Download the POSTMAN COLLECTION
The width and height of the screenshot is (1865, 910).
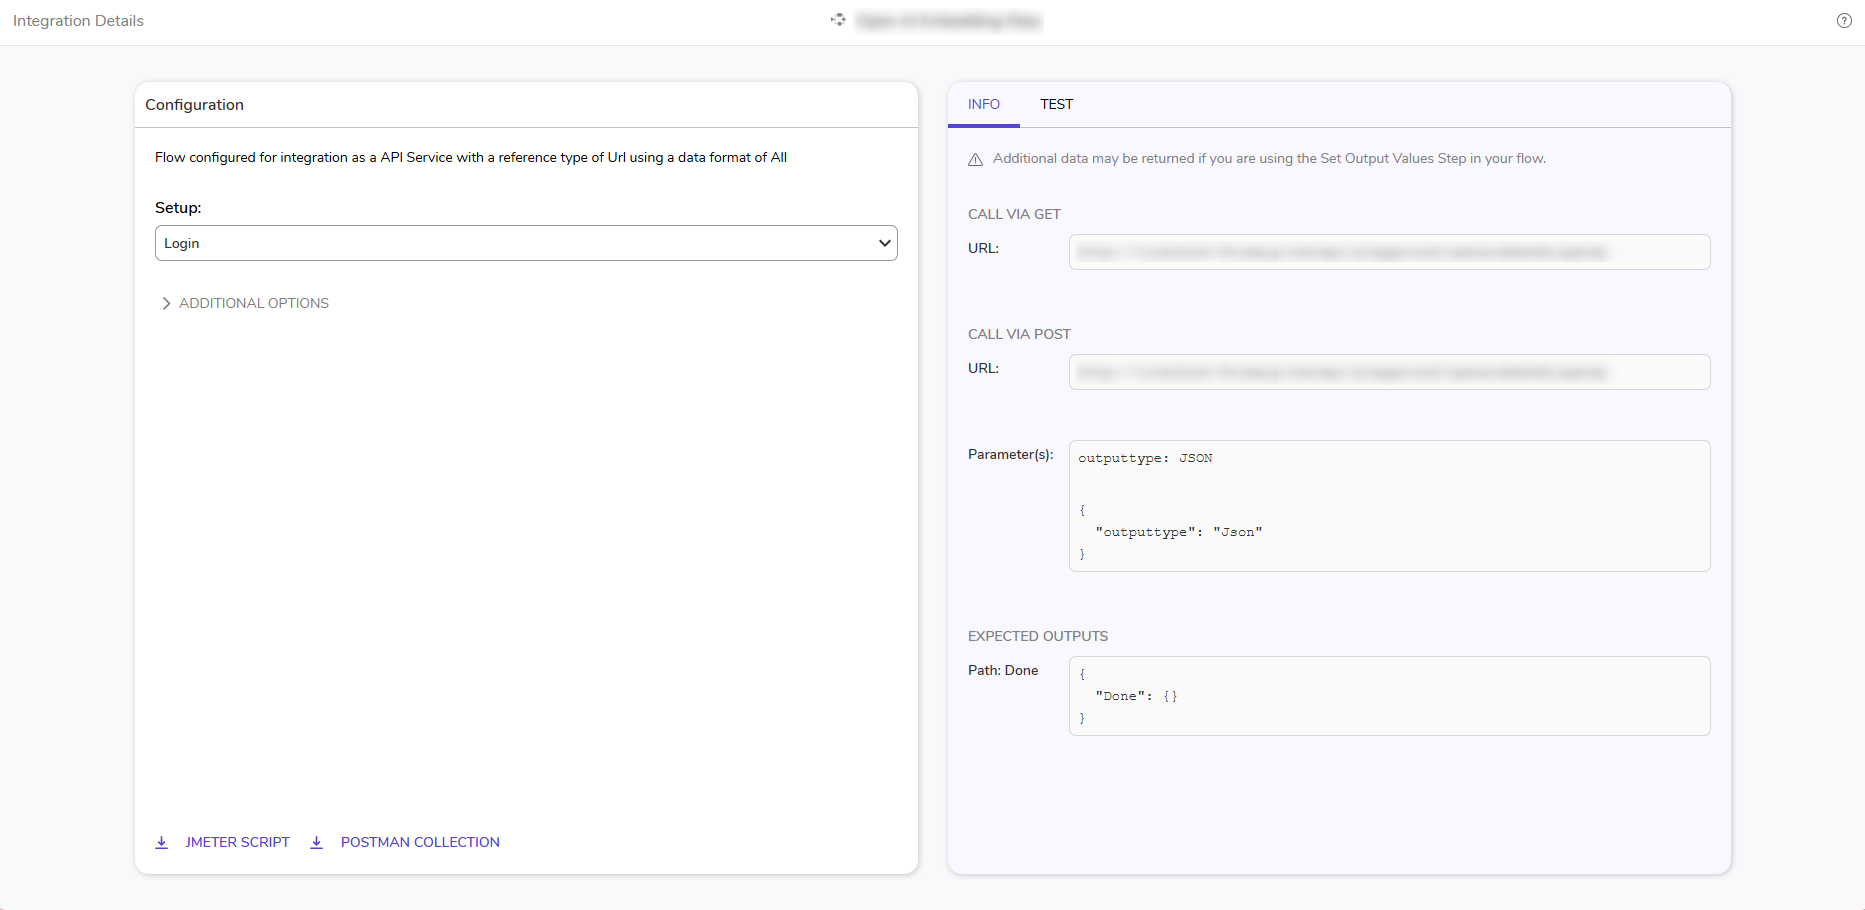pos(420,842)
